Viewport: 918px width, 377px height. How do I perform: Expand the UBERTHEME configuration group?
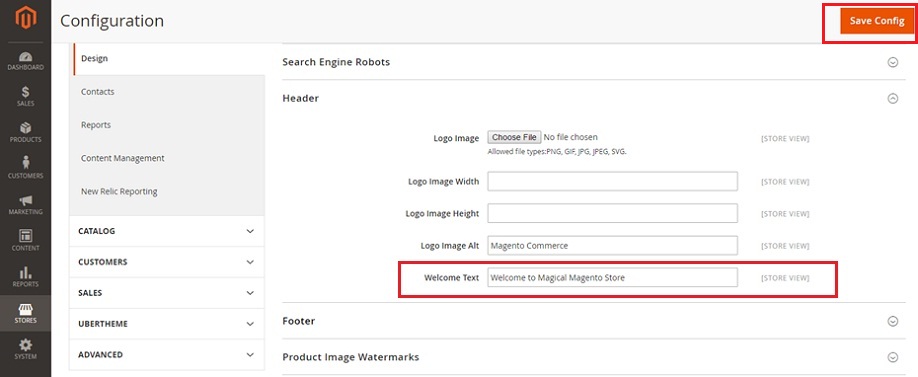coord(167,324)
